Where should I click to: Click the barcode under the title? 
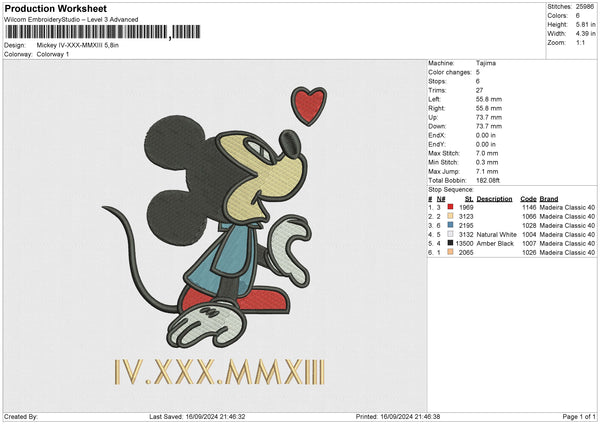(84, 33)
